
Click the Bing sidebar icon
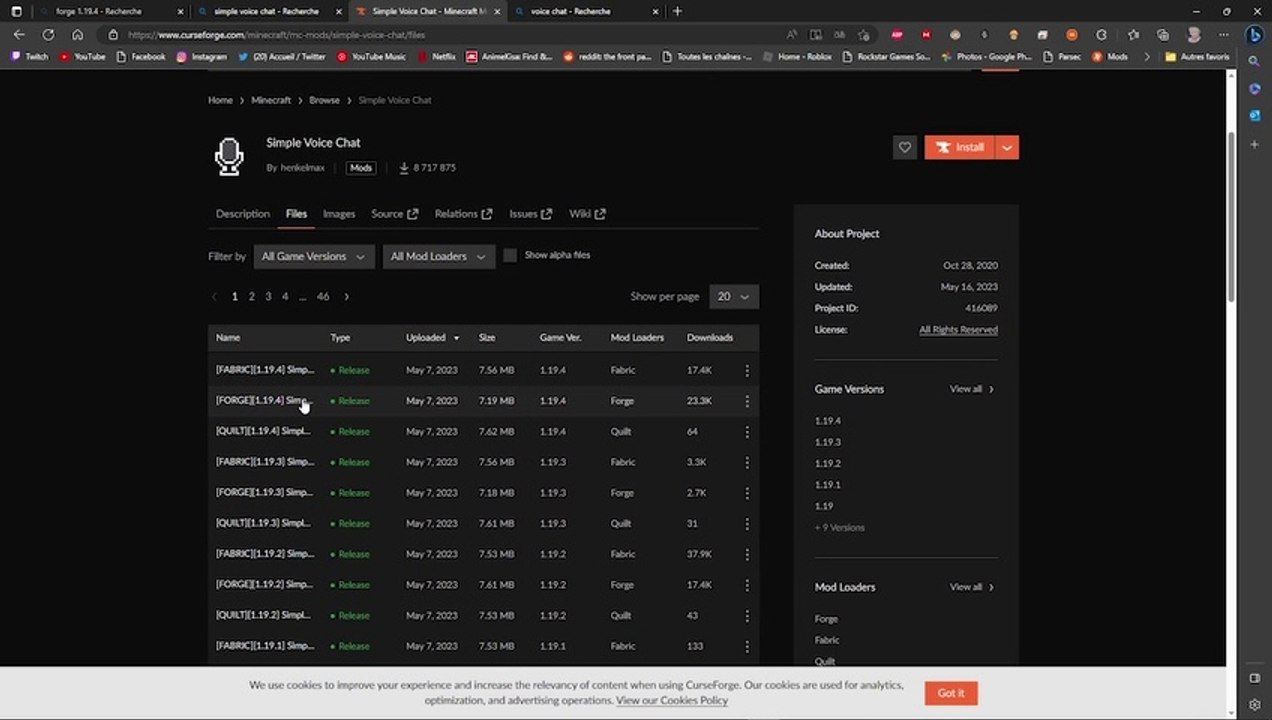(1254, 34)
